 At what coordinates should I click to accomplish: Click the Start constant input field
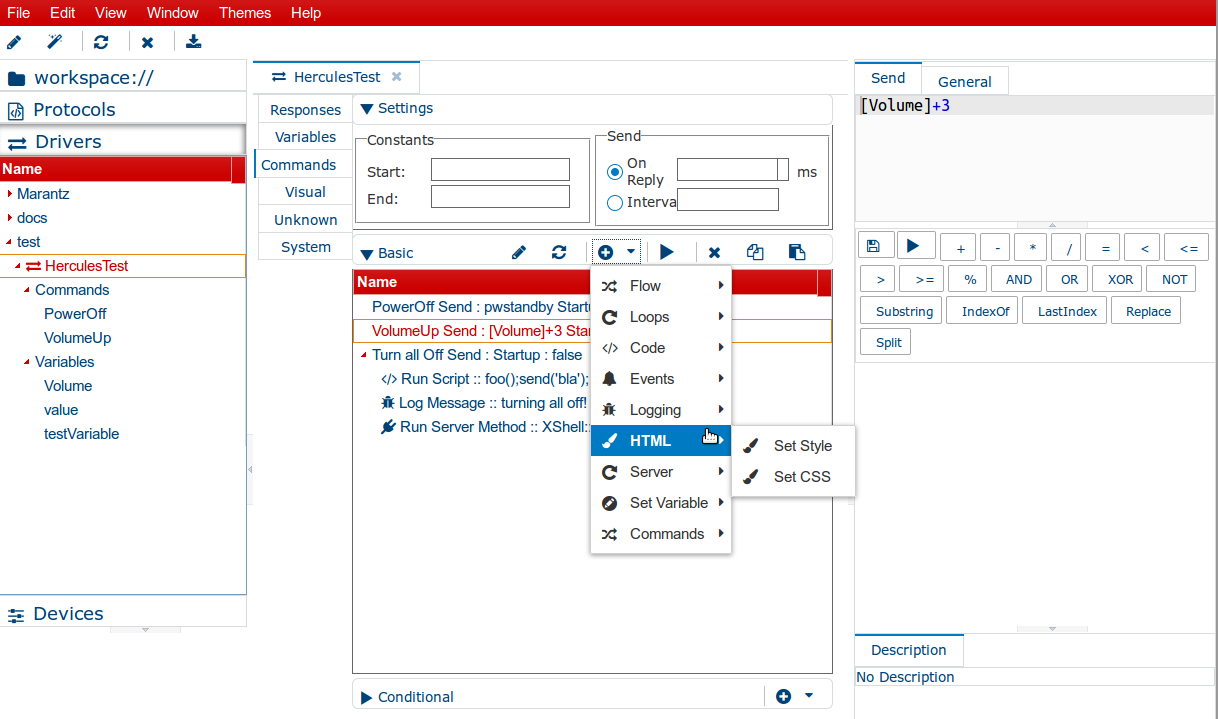500,170
